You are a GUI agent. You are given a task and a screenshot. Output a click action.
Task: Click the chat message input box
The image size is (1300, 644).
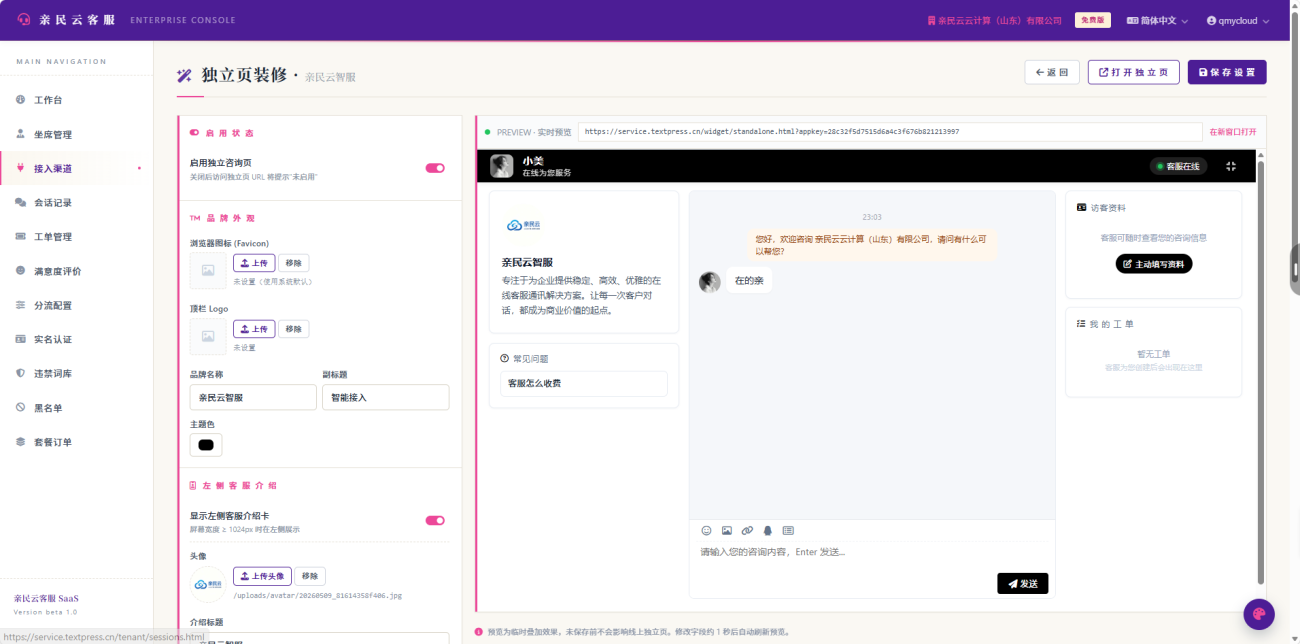pos(872,553)
